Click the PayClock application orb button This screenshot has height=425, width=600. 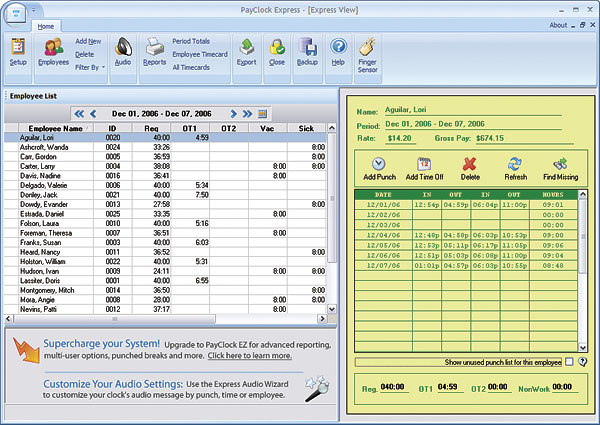16,14
